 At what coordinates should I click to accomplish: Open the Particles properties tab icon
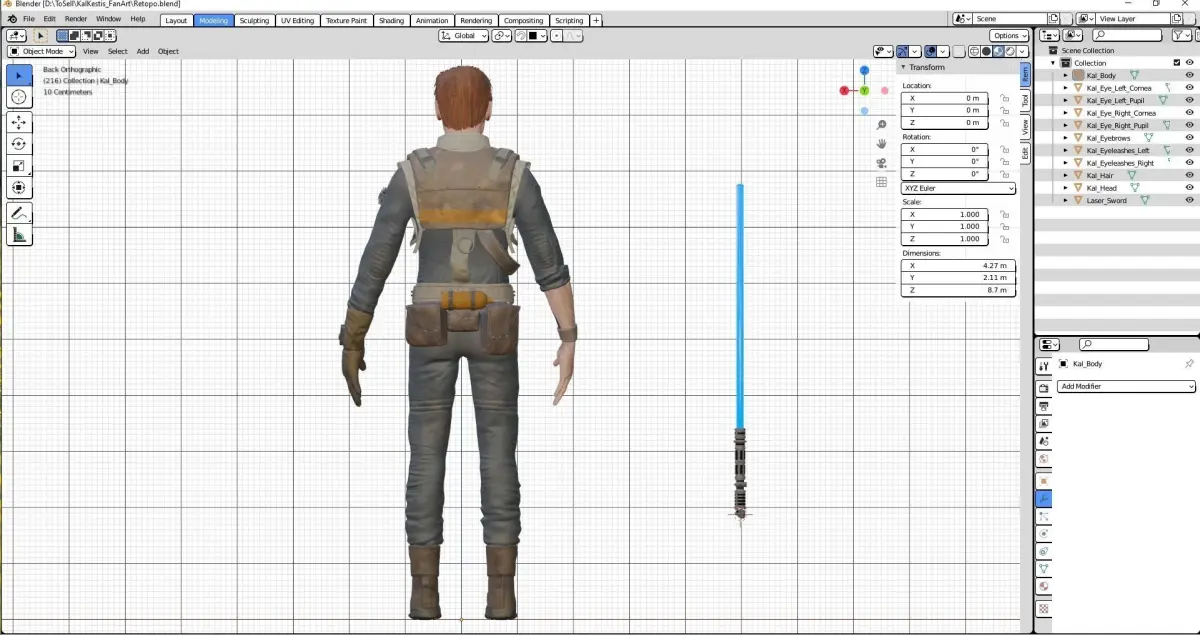1044,517
